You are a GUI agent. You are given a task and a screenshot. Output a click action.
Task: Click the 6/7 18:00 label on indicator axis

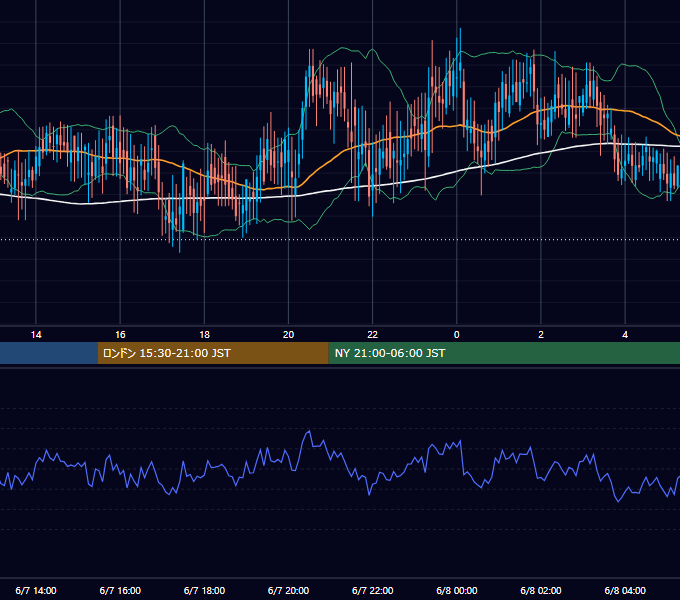[204, 590]
